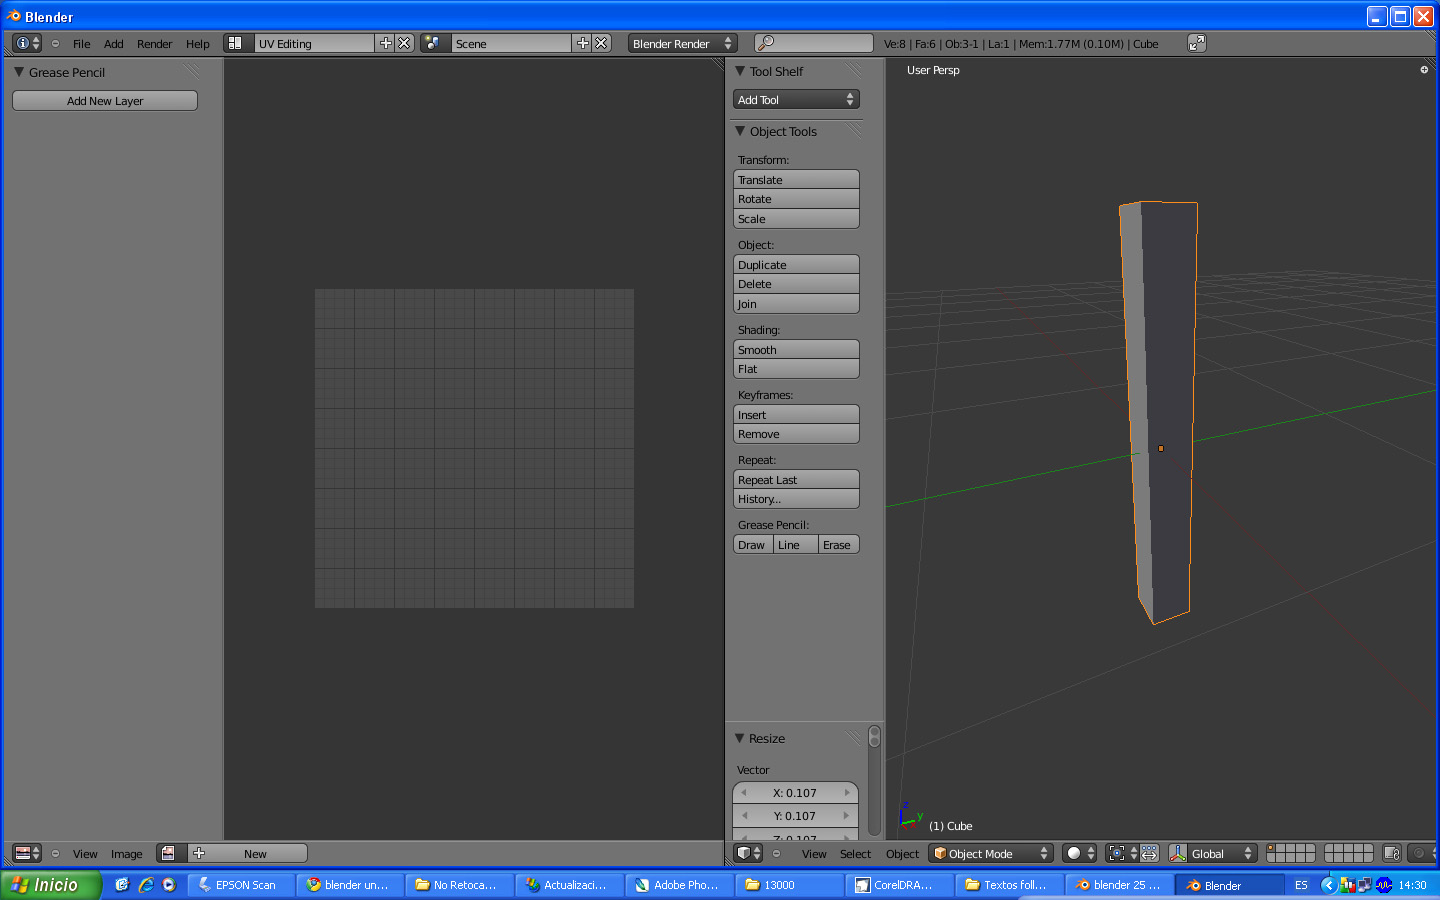Toggle the plus region marker in 3D viewport corner

(x=1424, y=70)
